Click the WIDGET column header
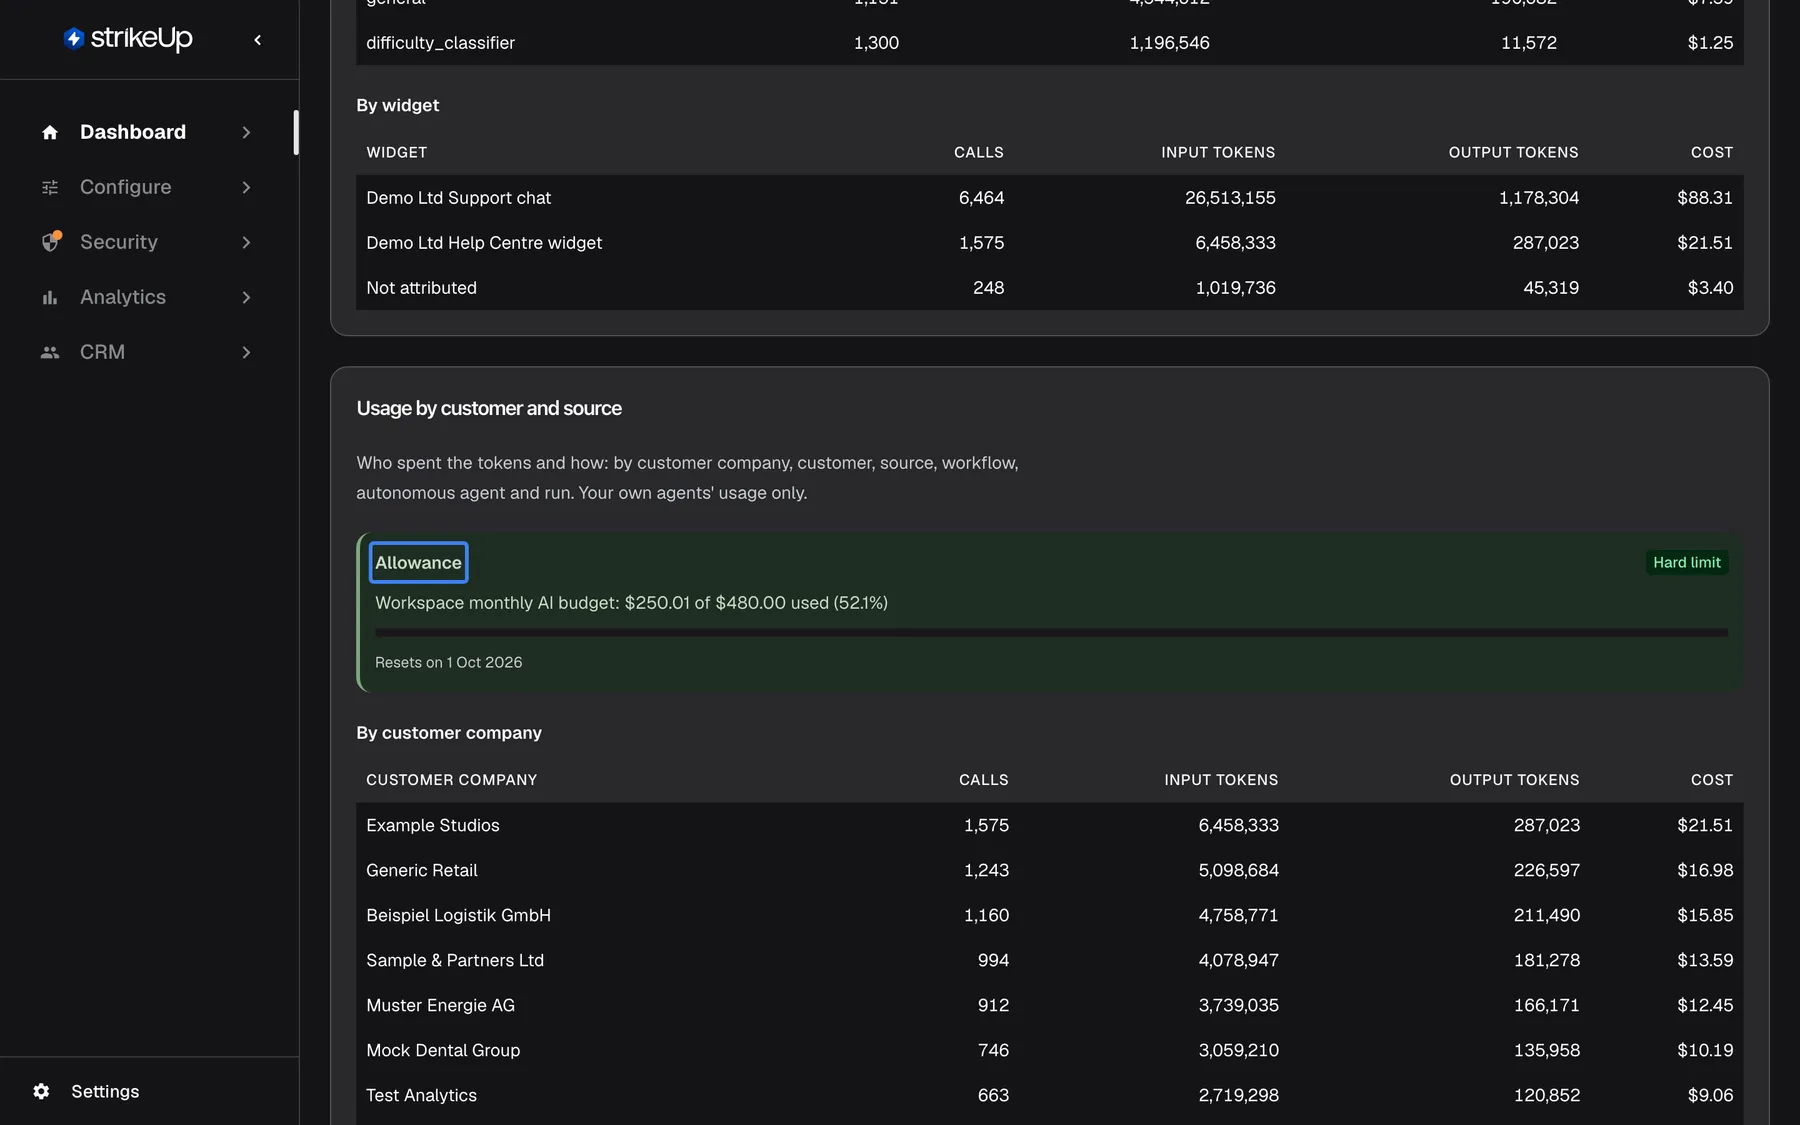The image size is (1800, 1125). [397, 152]
